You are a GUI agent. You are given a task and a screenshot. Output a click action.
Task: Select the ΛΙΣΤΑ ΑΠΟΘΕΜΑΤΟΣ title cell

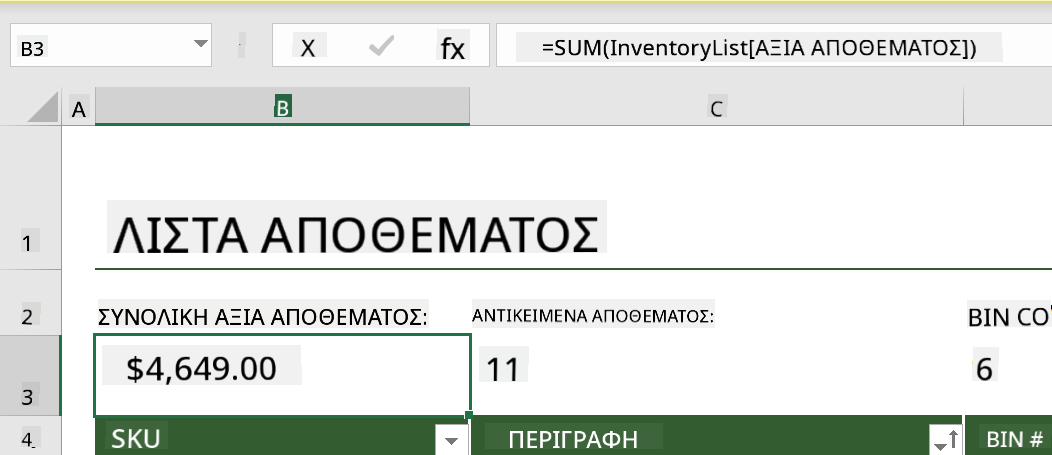[x=356, y=234]
